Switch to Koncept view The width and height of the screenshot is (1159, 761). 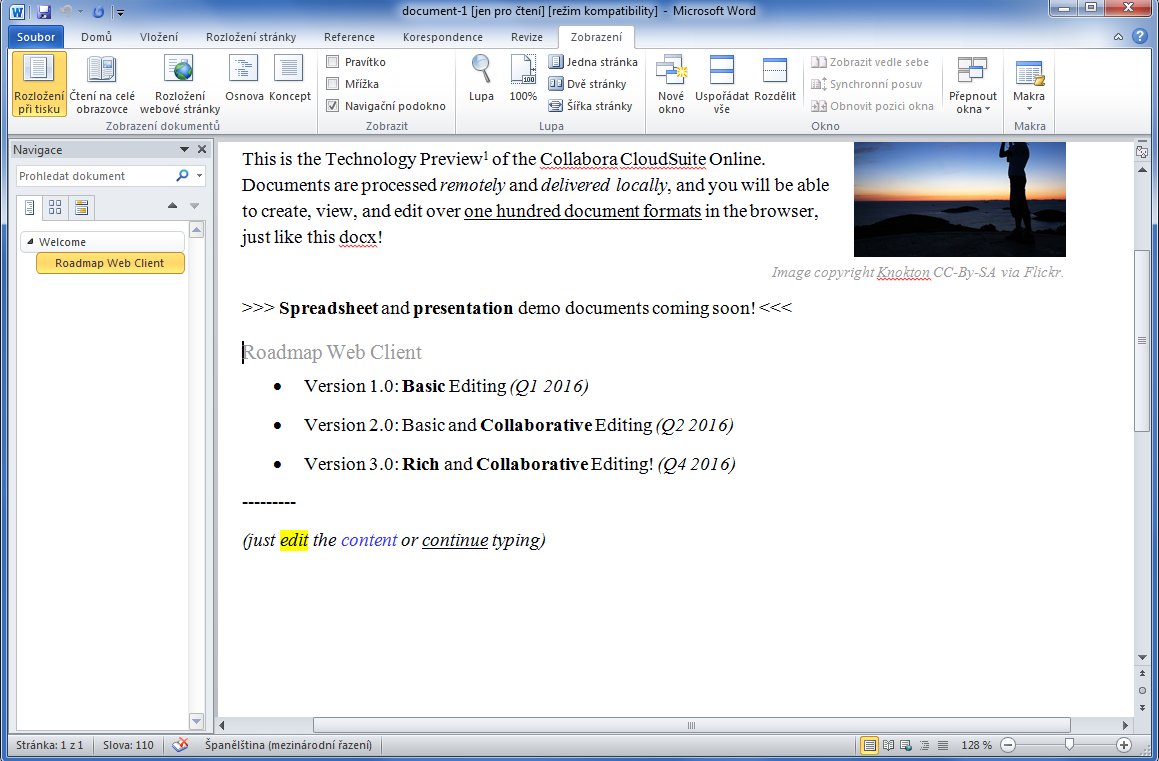point(290,79)
